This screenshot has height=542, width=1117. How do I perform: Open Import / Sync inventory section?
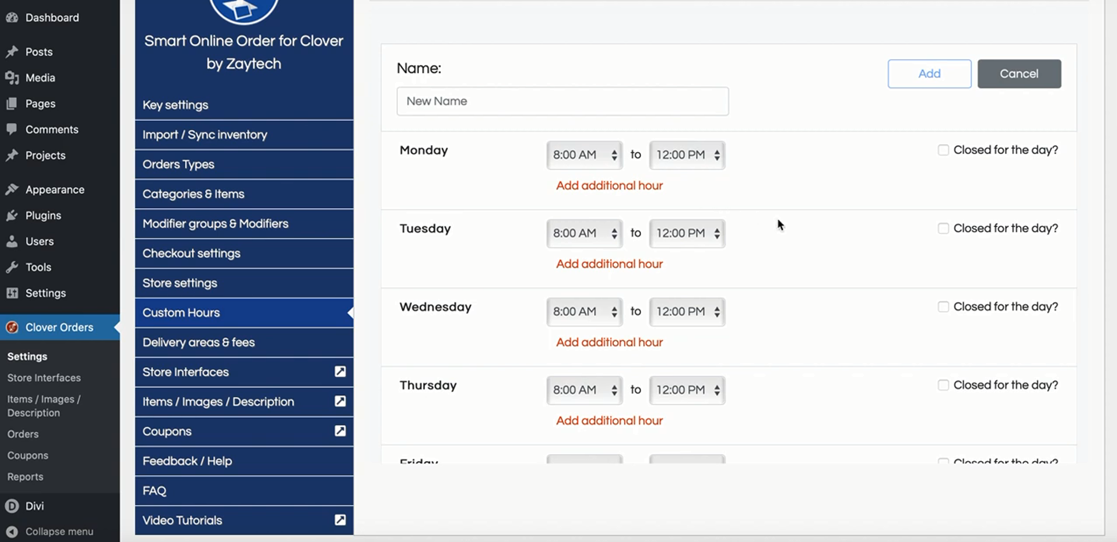click(244, 135)
